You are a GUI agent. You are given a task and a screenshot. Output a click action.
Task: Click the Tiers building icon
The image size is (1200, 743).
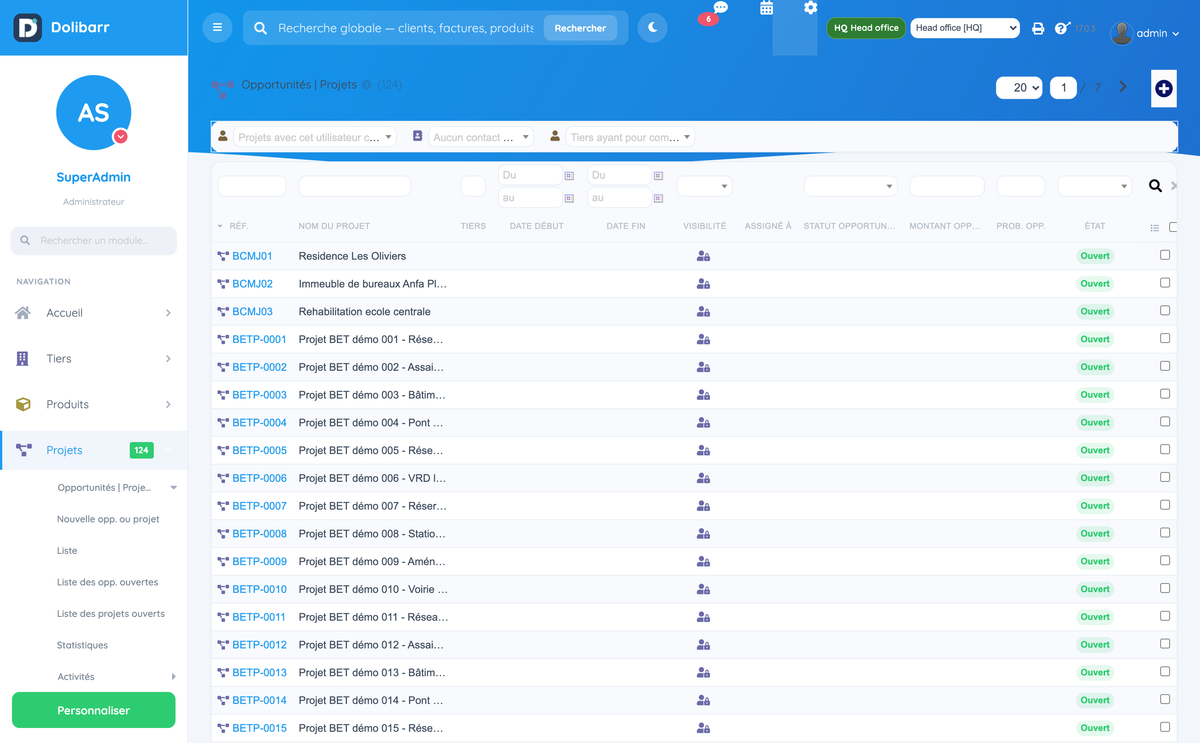click(x=23, y=358)
